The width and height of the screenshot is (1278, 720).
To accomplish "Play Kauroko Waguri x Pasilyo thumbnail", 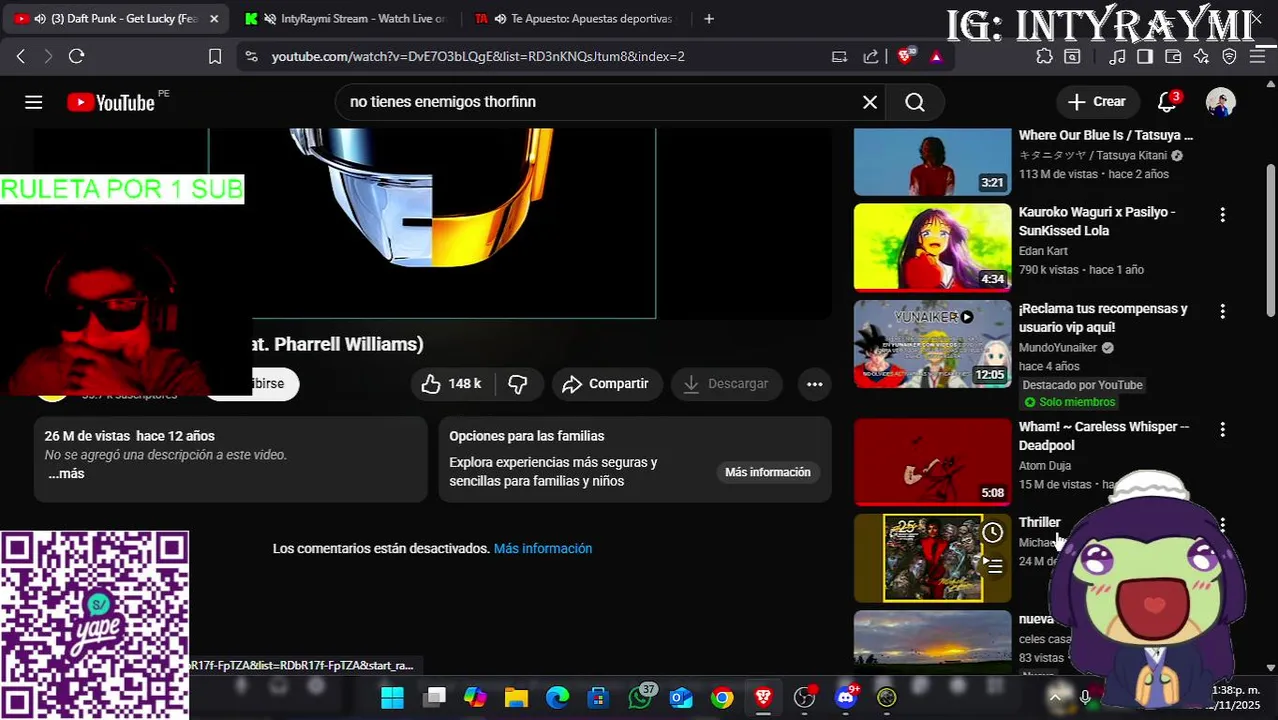I will pyautogui.click(x=932, y=247).
